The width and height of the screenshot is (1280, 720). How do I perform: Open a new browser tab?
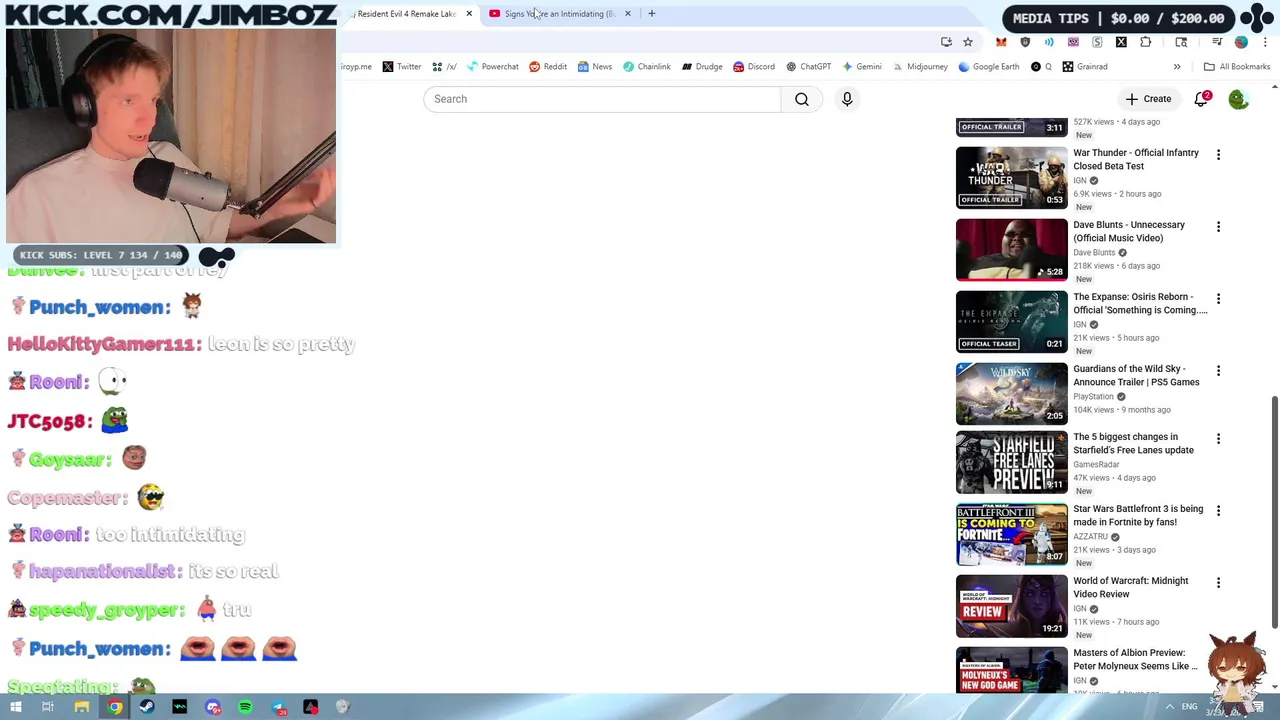(x=652, y=14)
